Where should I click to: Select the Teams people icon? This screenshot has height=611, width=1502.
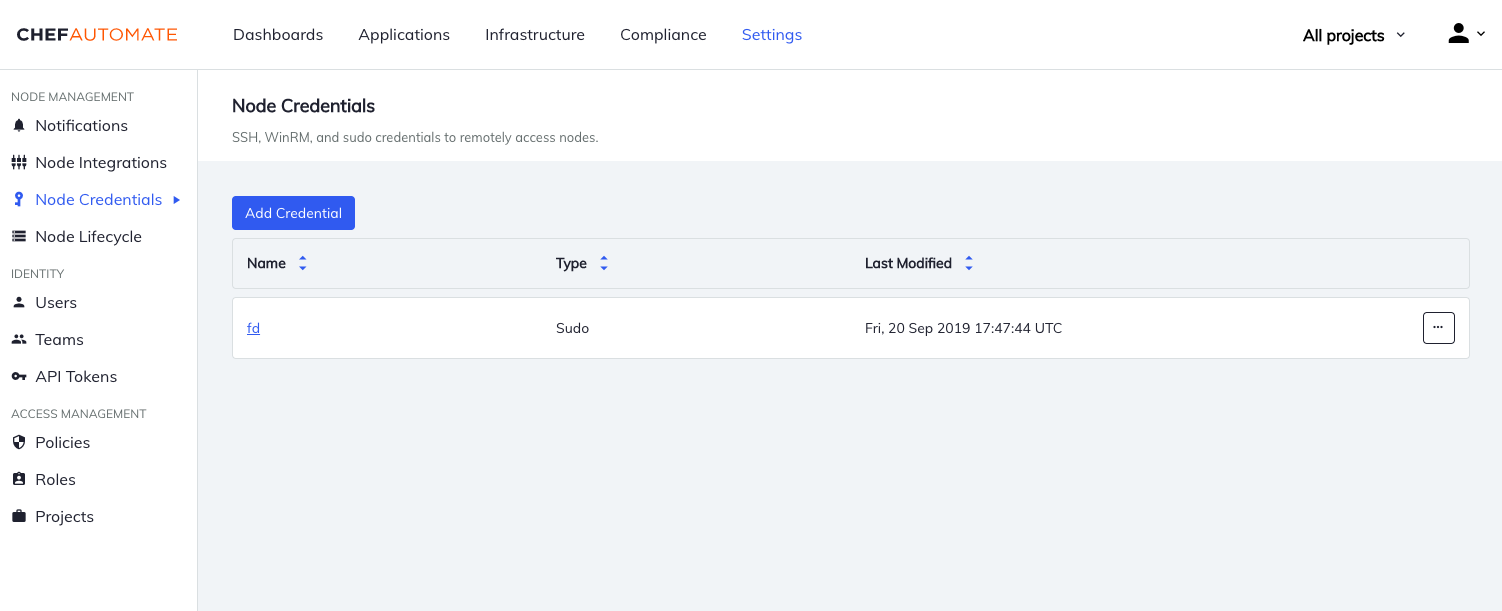[x=19, y=339]
